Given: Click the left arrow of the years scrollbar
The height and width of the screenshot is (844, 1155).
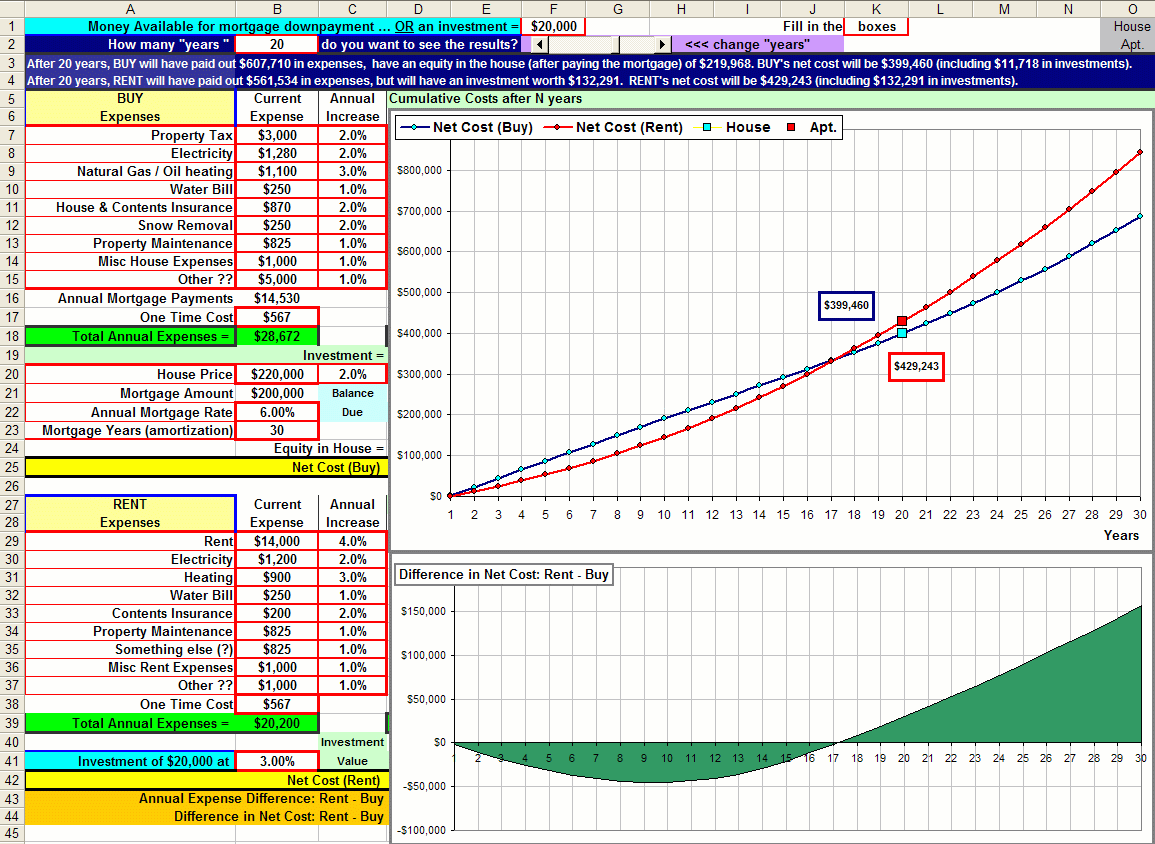Looking at the screenshot, I should 540,44.
